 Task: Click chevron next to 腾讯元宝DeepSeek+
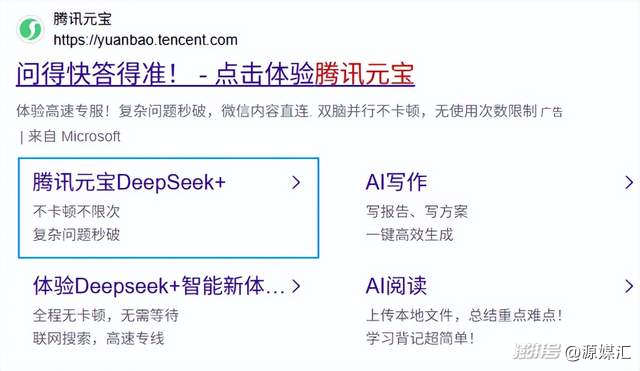coord(296,182)
